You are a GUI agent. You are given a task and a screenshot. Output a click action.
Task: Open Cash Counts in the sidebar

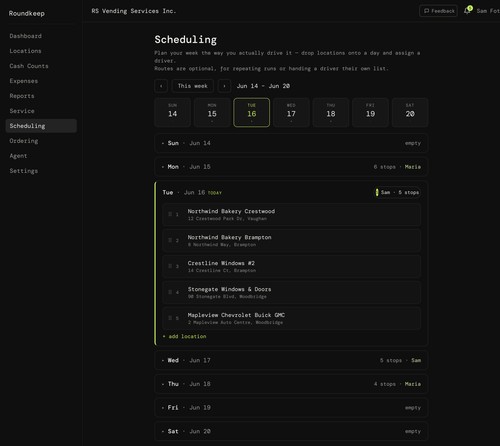pos(29,66)
